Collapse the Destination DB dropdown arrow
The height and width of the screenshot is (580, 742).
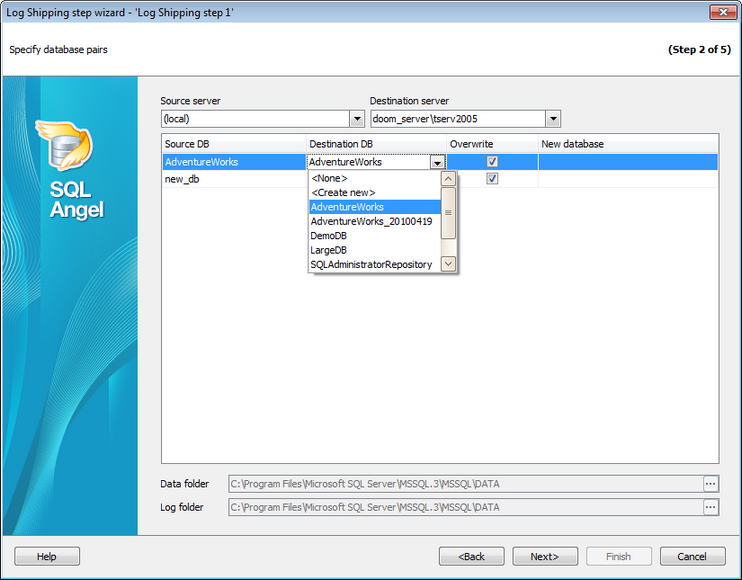click(x=437, y=162)
